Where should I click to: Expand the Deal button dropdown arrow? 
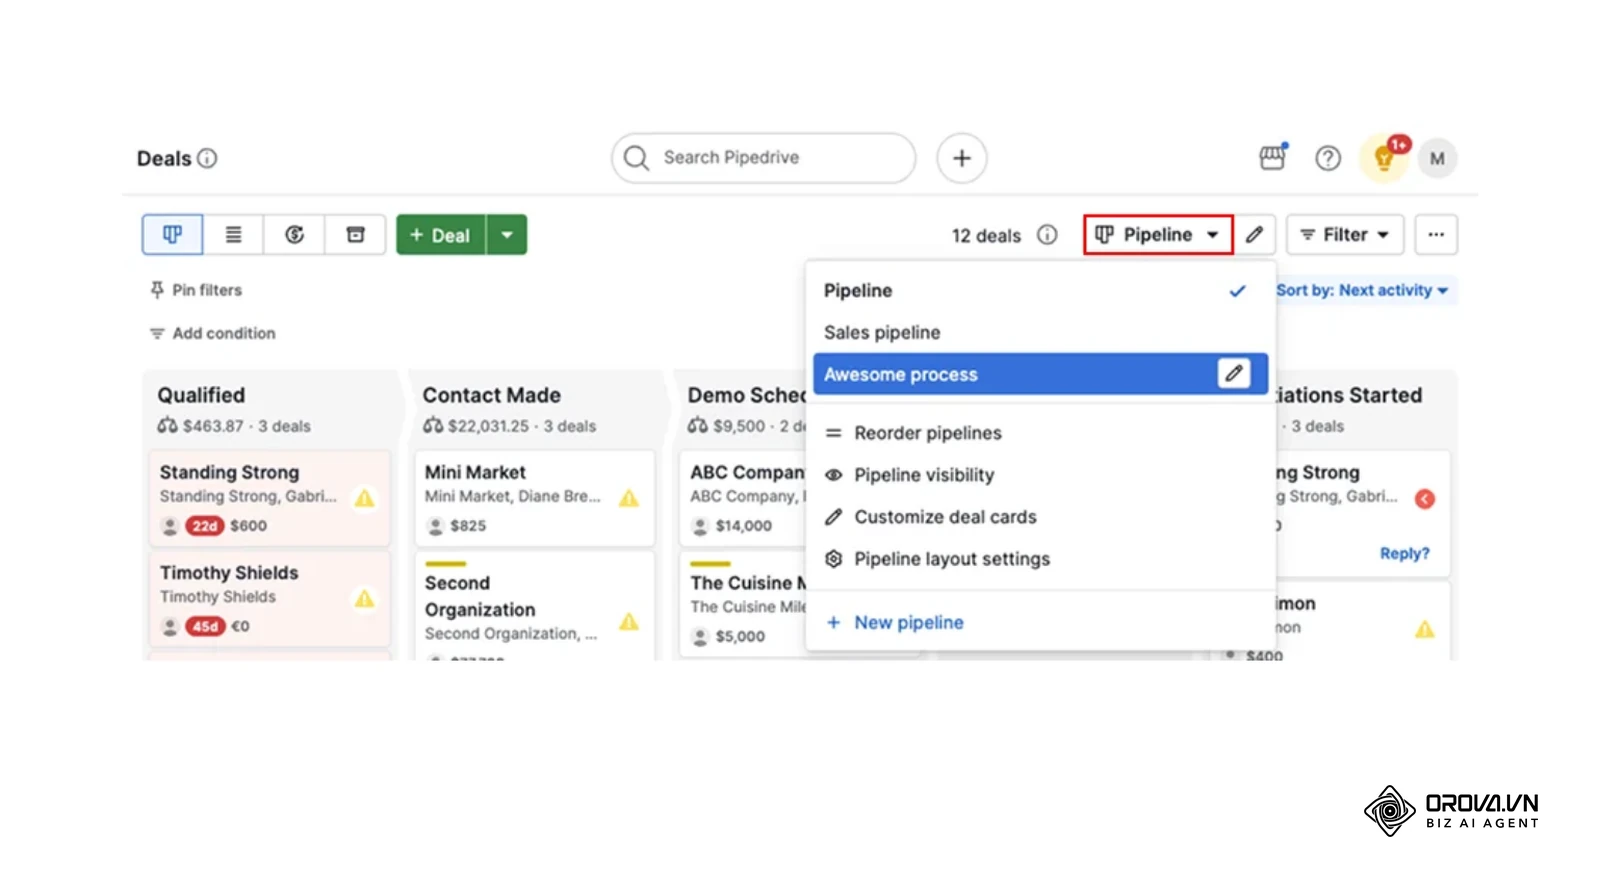pyautogui.click(x=507, y=235)
